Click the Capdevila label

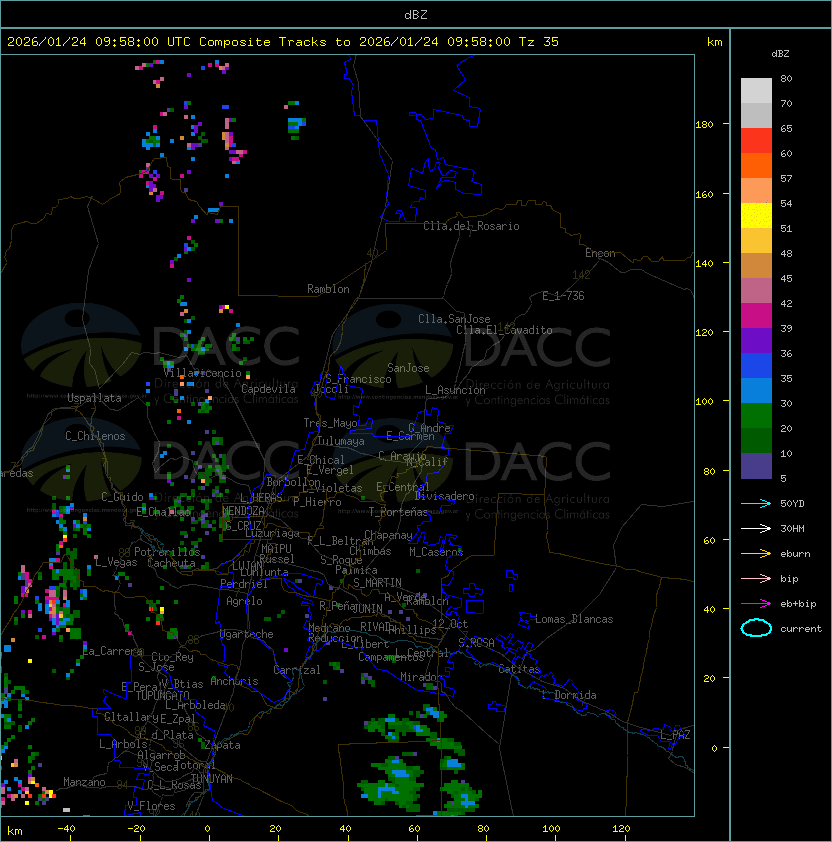268,389
